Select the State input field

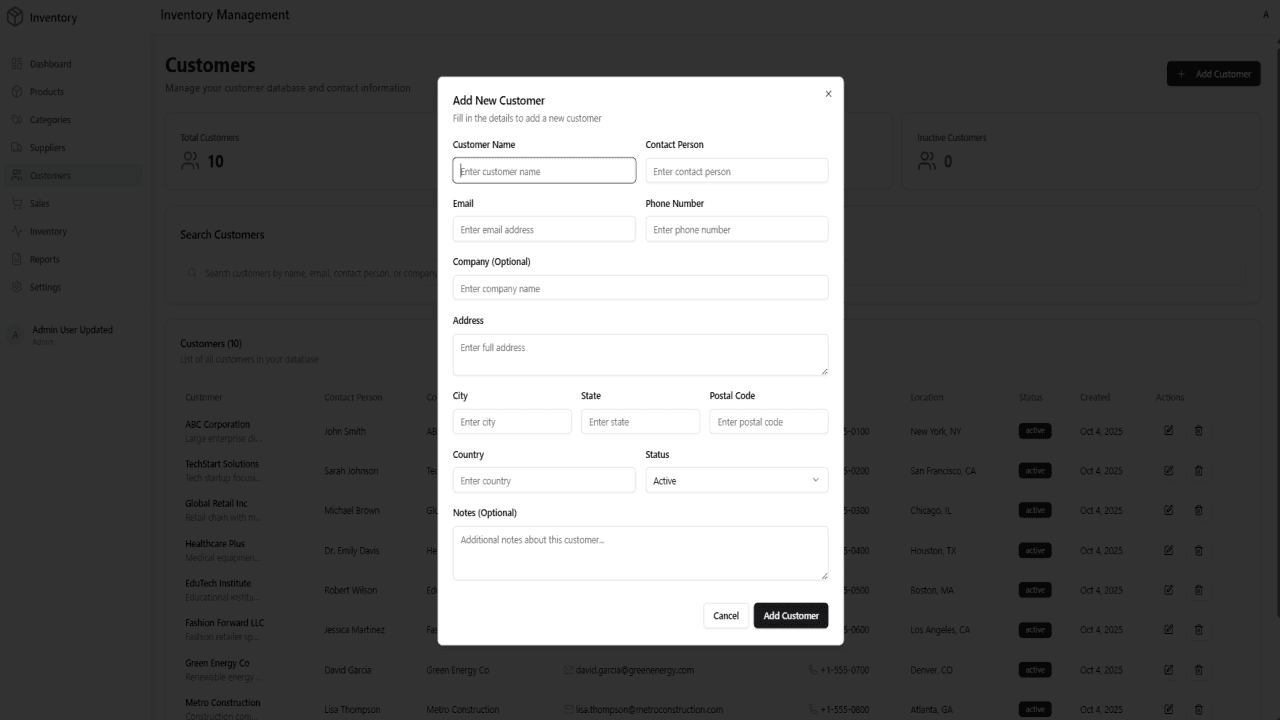click(640, 422)
